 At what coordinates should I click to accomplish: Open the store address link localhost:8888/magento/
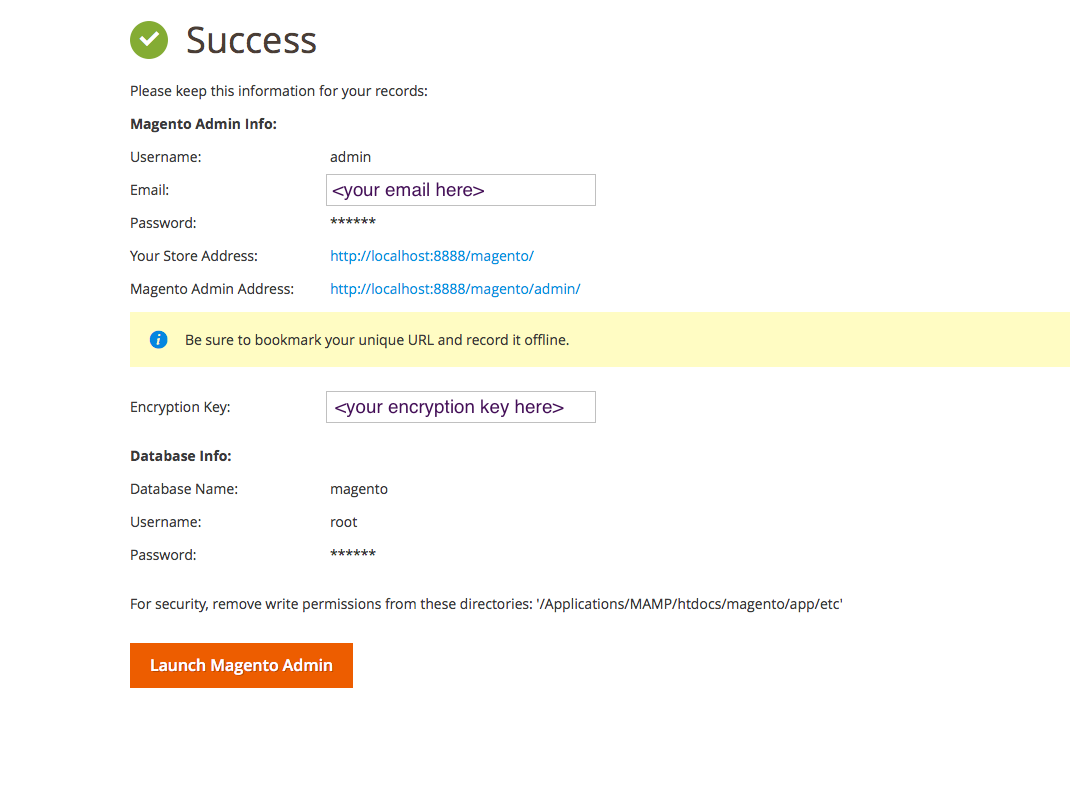tap(432, 256)
